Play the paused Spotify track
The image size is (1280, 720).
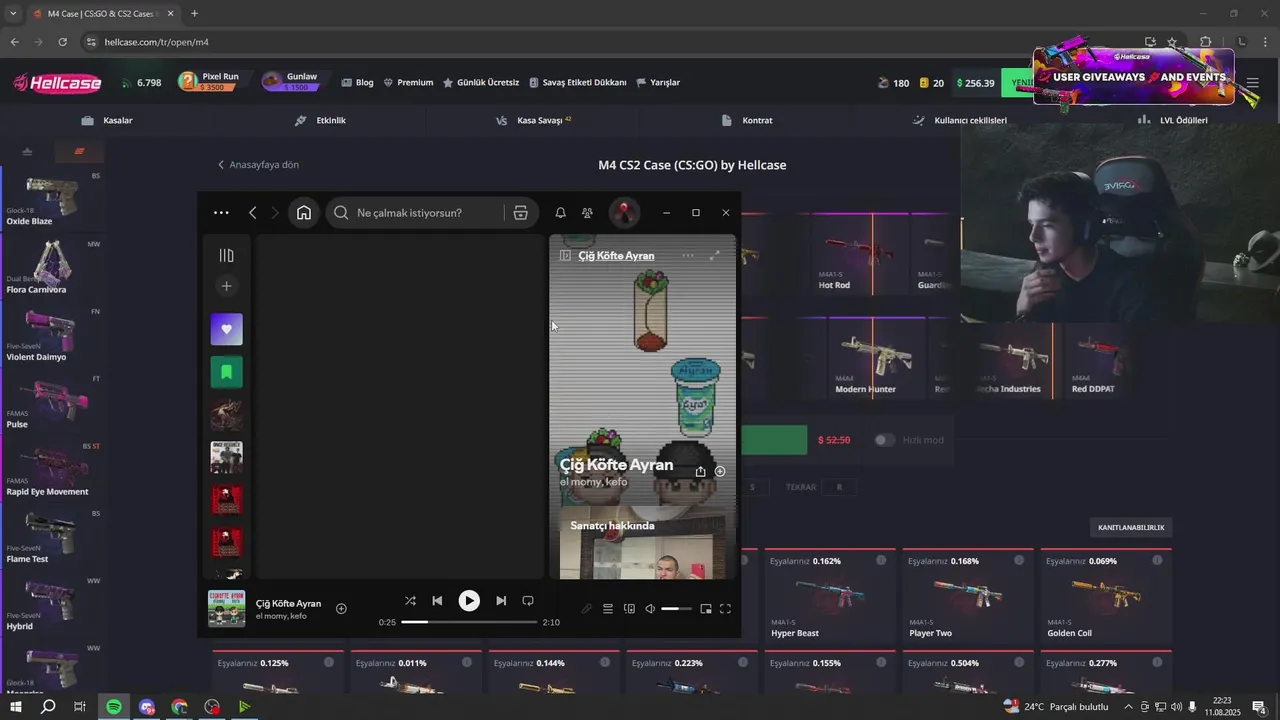[469, 601]
